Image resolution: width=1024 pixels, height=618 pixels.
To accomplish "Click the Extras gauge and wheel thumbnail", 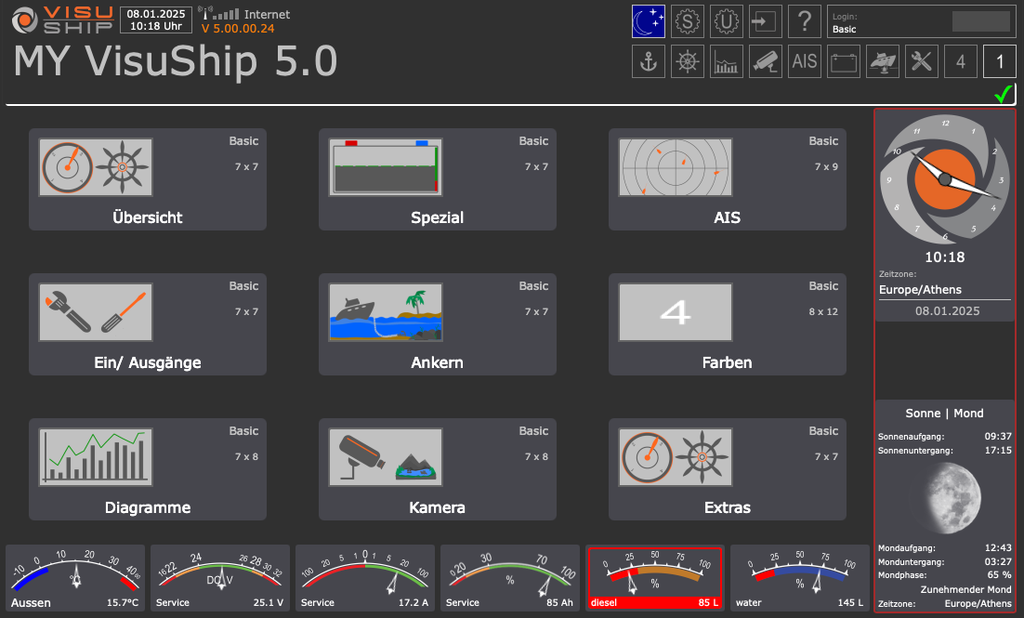I will 676,457.
